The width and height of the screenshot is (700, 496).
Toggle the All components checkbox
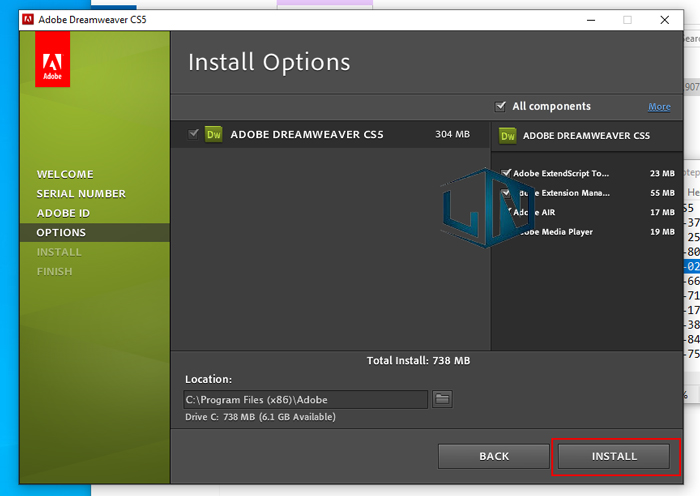coord(500,106)
